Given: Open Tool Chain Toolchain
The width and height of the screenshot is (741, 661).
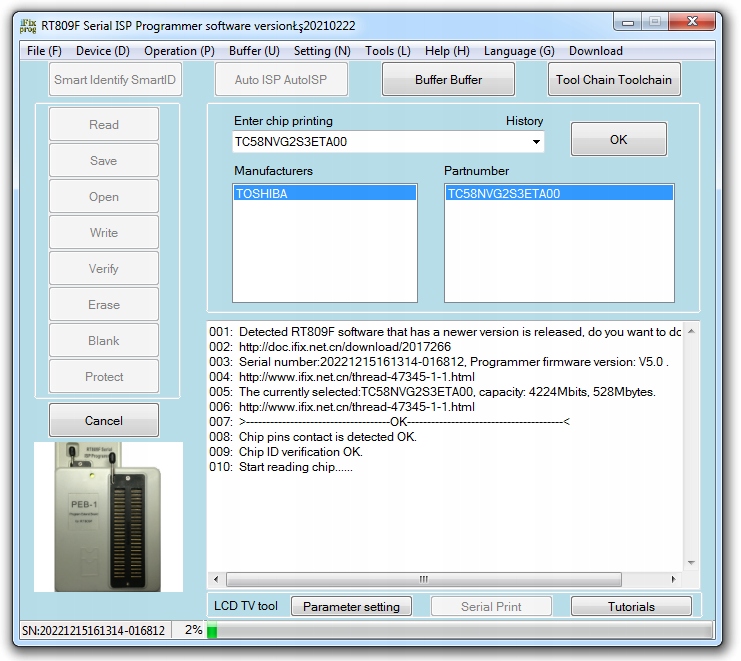Looking at the screenshot, I should click(x=614, y=79).
